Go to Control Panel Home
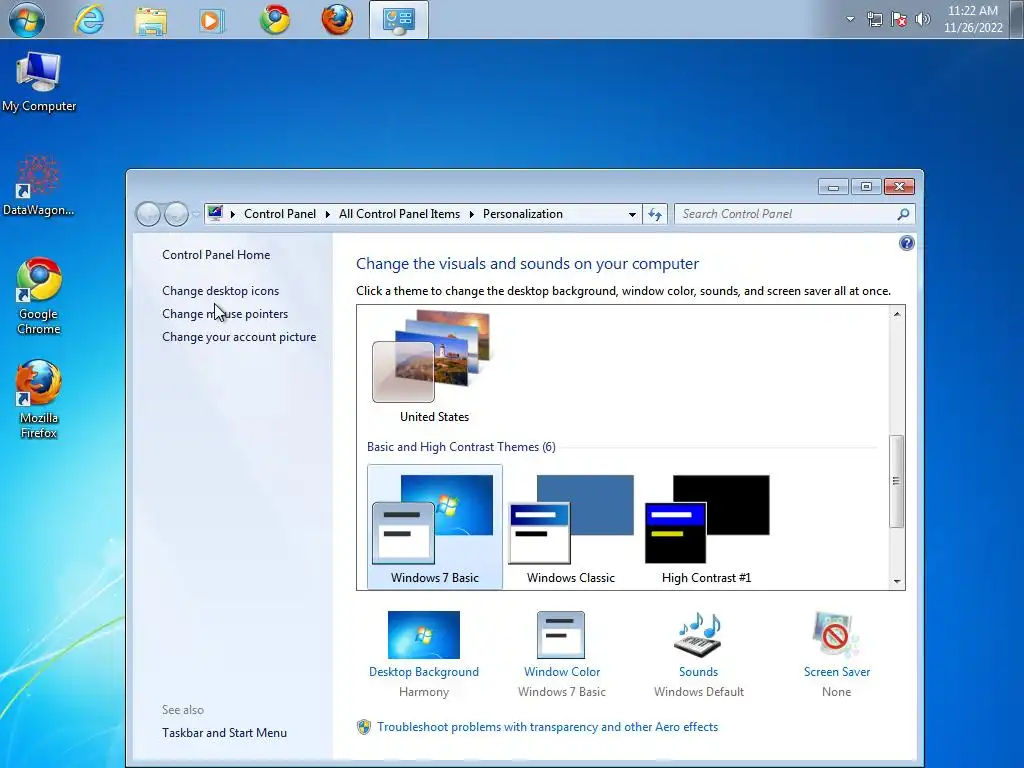 coord(216,255)
